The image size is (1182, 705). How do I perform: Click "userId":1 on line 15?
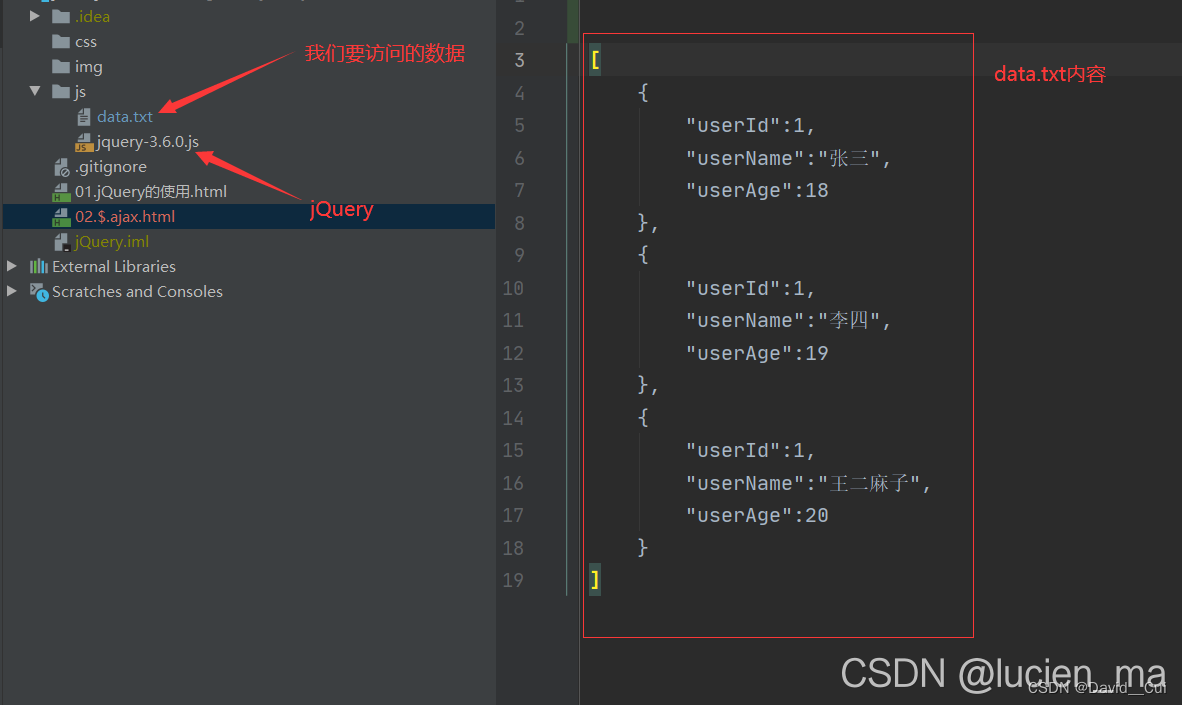[745, 450]
